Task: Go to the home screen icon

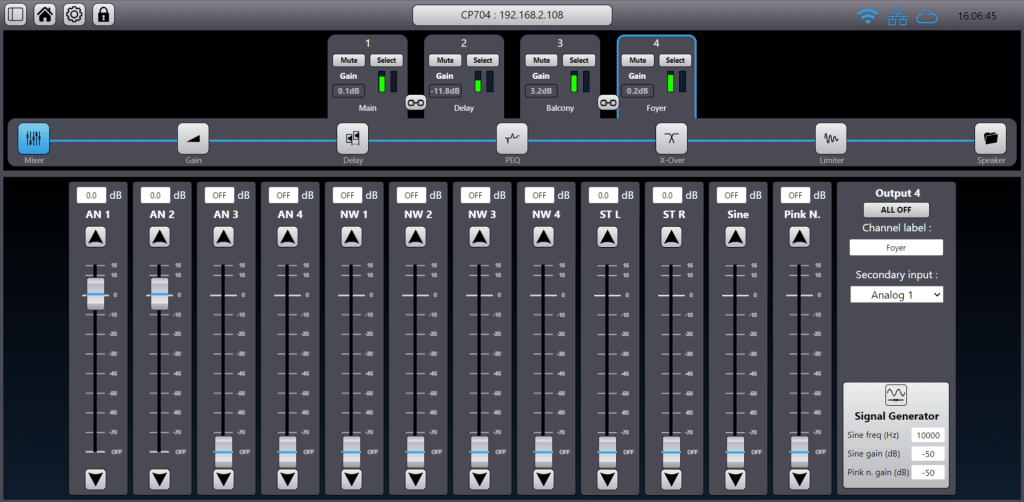Action: pyautogui.click(x=44, y=15)
